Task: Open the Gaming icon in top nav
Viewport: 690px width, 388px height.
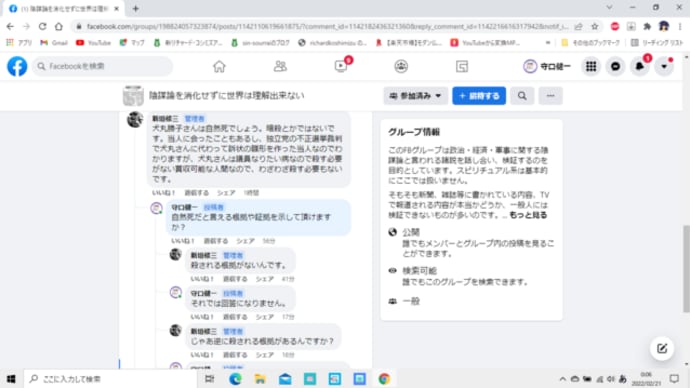Action: (462, 66)
